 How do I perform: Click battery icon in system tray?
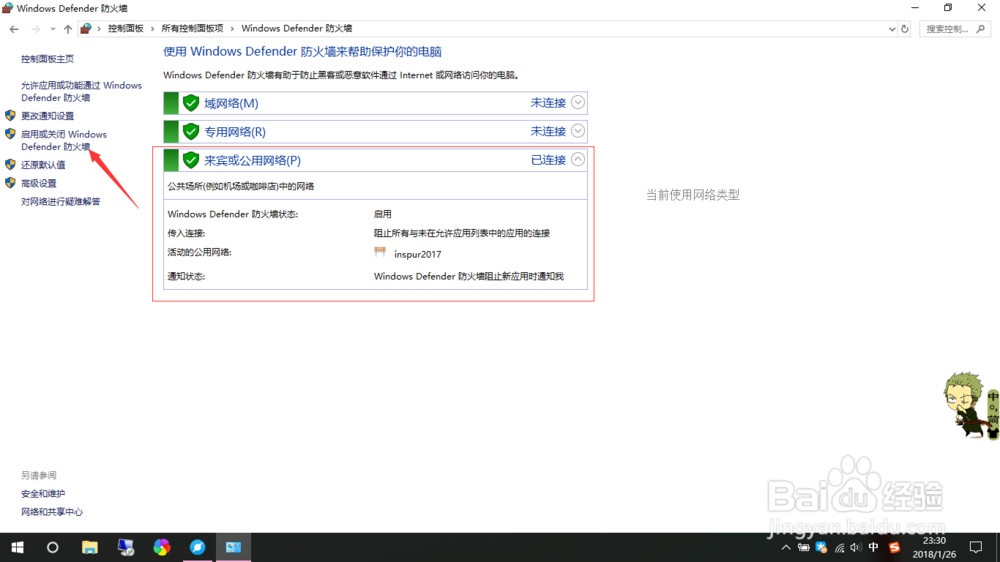tap(804, 547)
